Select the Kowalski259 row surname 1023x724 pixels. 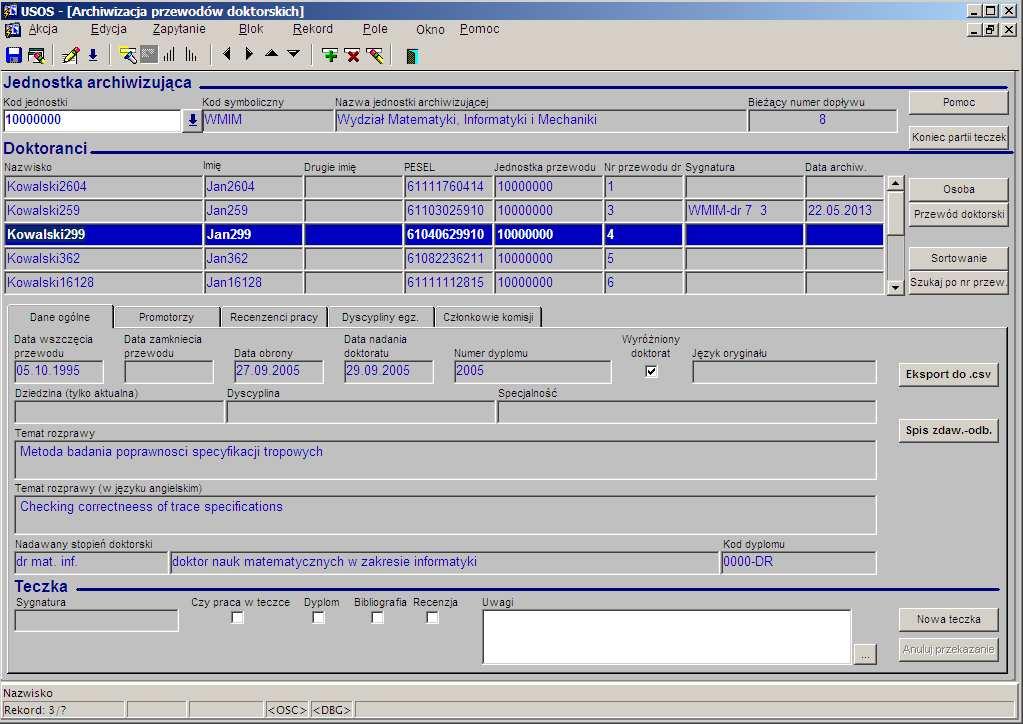(x=103, y=211)
